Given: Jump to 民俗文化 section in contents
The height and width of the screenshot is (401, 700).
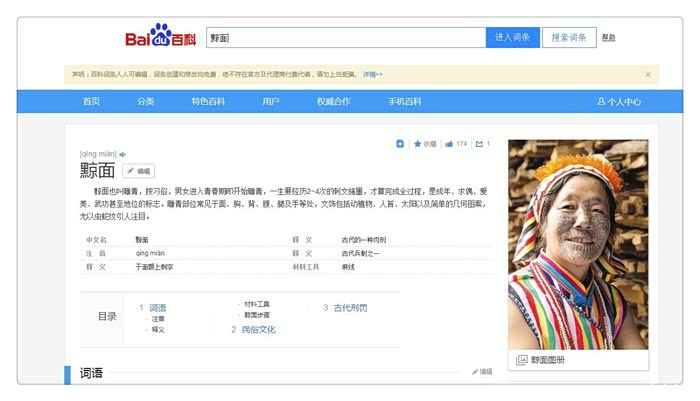Looking at the screenshot, I should pos(258,330).
